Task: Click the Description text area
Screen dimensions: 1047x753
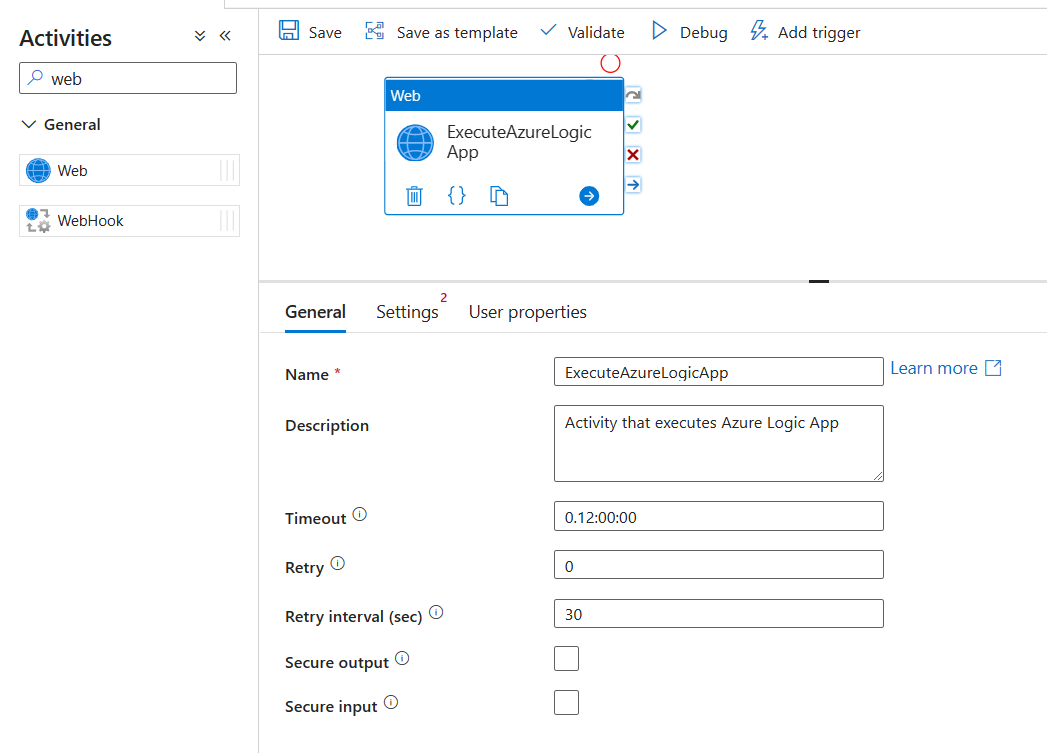Action: pyautogui.click(x=718, y=443)
